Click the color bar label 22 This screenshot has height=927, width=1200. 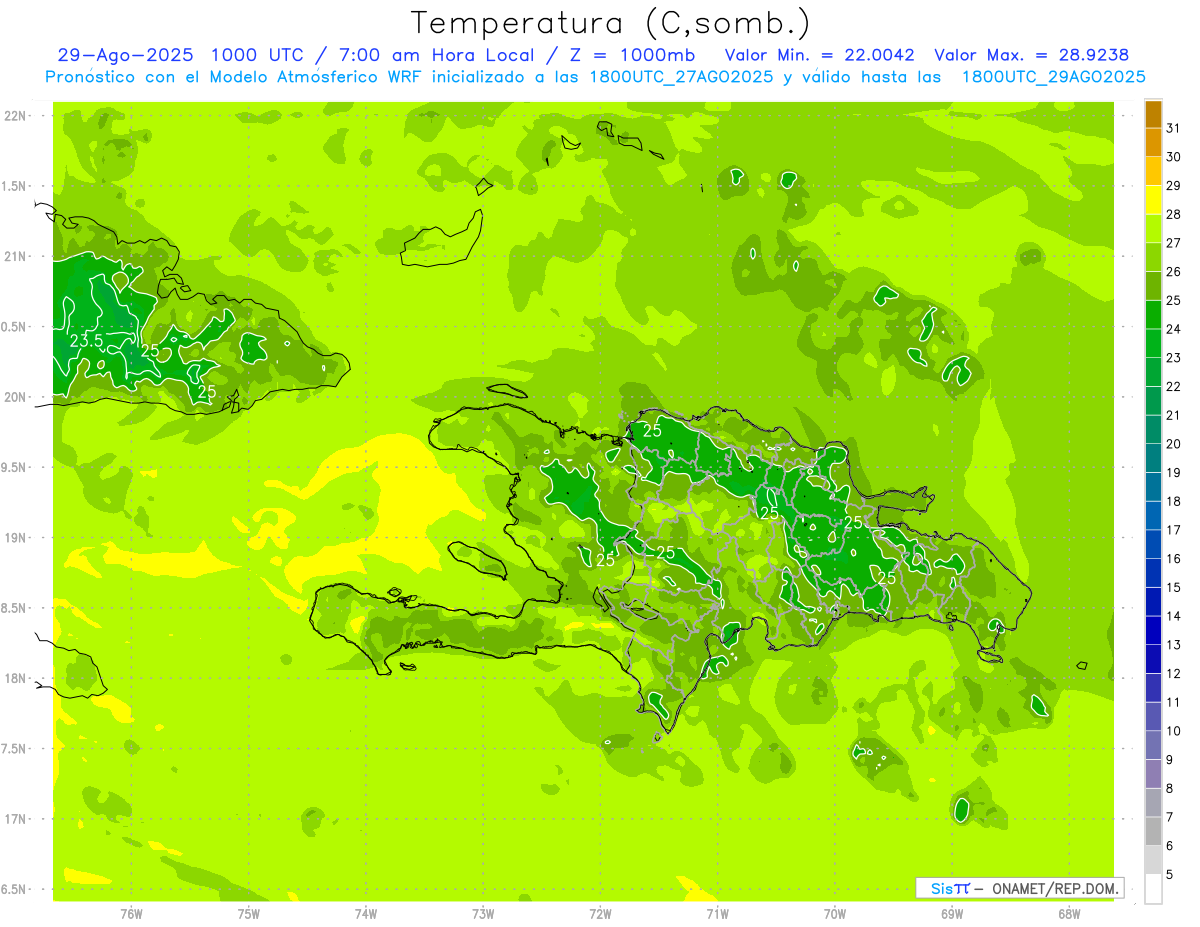(1174, 387)
